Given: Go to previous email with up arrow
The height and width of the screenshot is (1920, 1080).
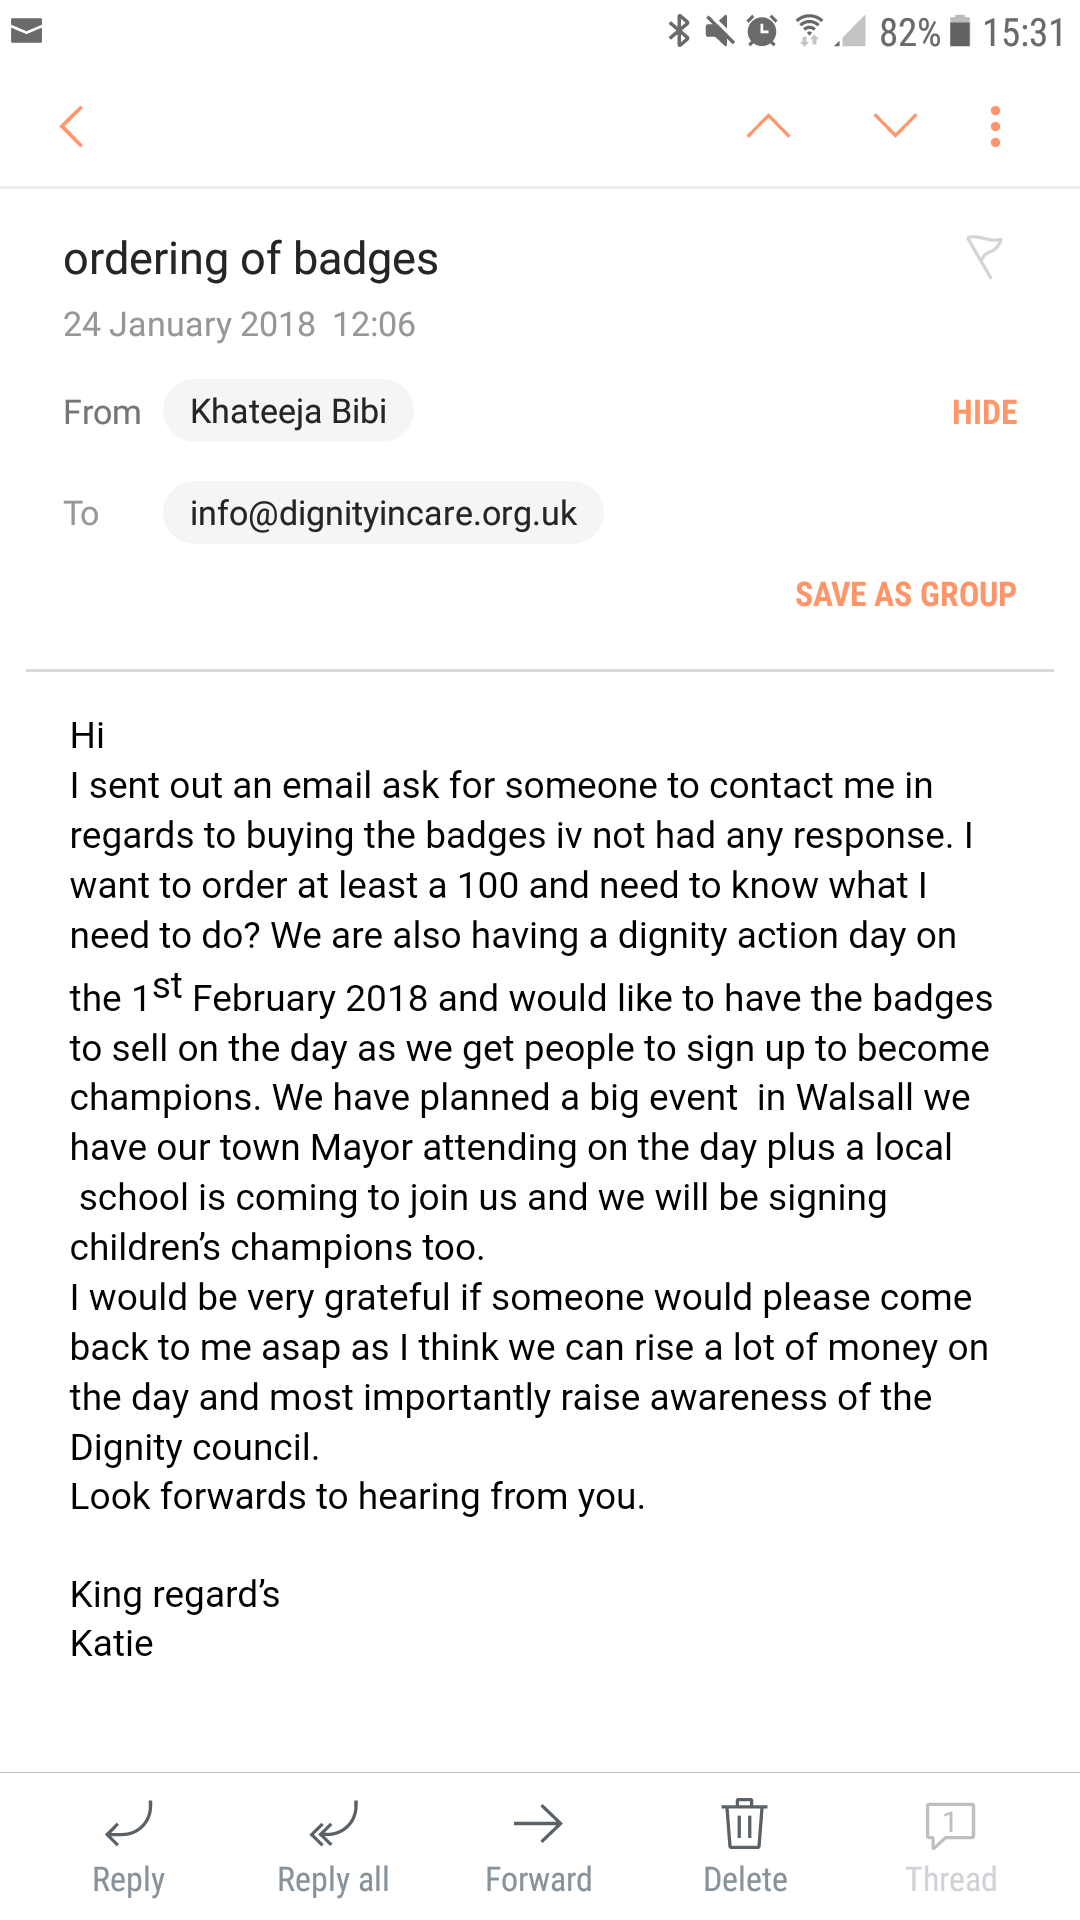Looking at the screenshot, I should tap(768, 127).
